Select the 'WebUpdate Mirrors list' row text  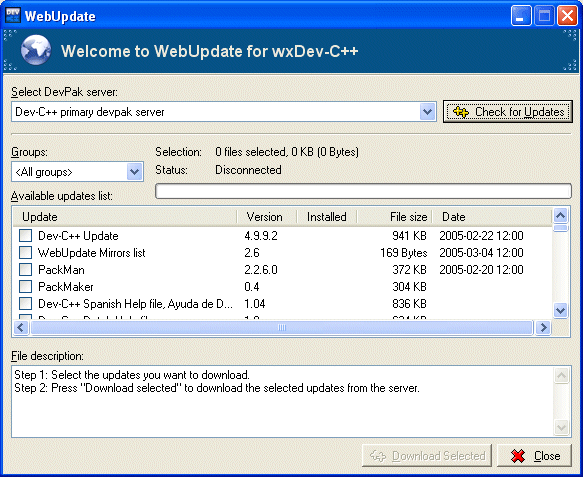click(91, 253)
